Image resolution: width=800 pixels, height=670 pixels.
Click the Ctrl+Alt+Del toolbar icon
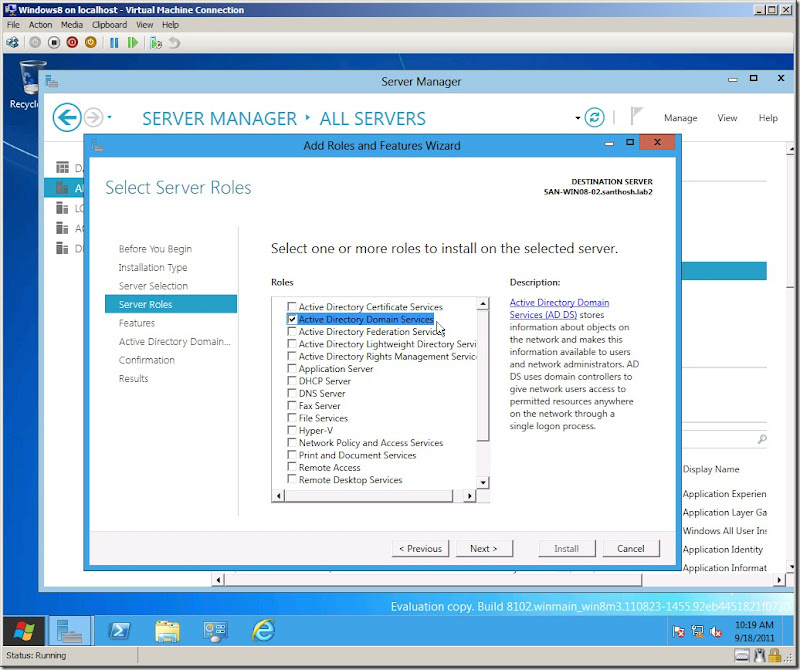click(x=13, y=43)
